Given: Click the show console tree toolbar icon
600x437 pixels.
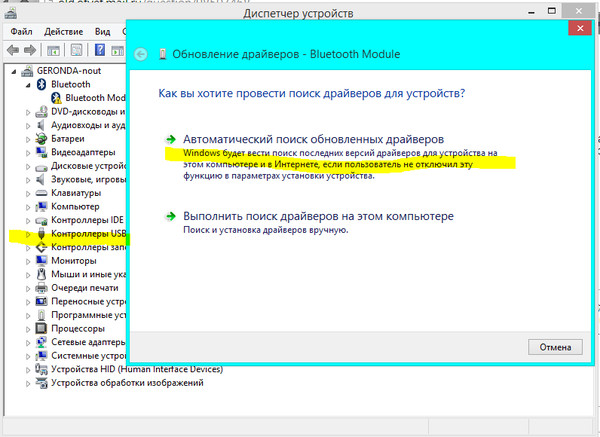Looking at the screenshot, I should pyautogui.click(x=53, y=50).
